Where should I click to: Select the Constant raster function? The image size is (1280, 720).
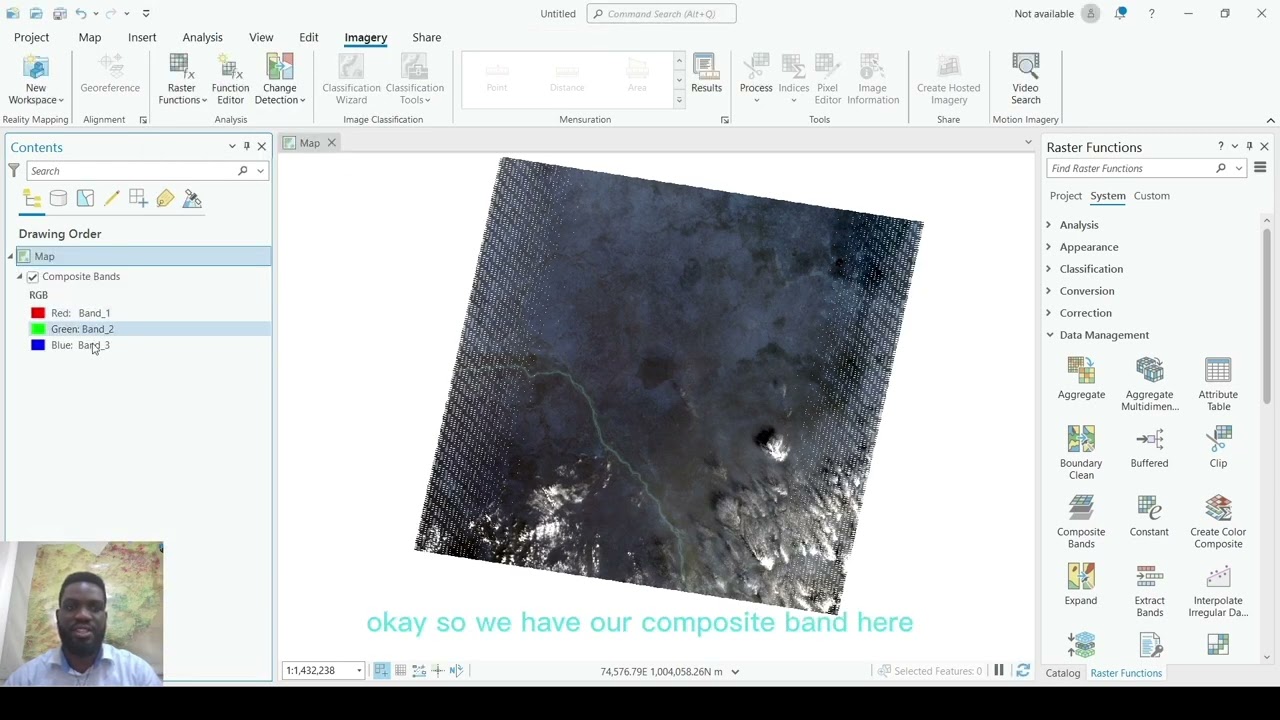pyautogui.click(x=1149, y=517)
